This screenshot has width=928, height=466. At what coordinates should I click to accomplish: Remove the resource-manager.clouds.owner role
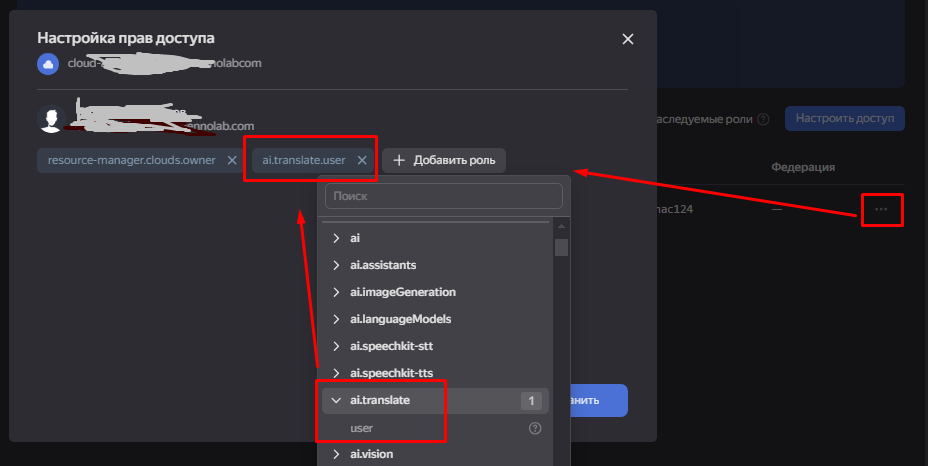click(x=232, y=160)
